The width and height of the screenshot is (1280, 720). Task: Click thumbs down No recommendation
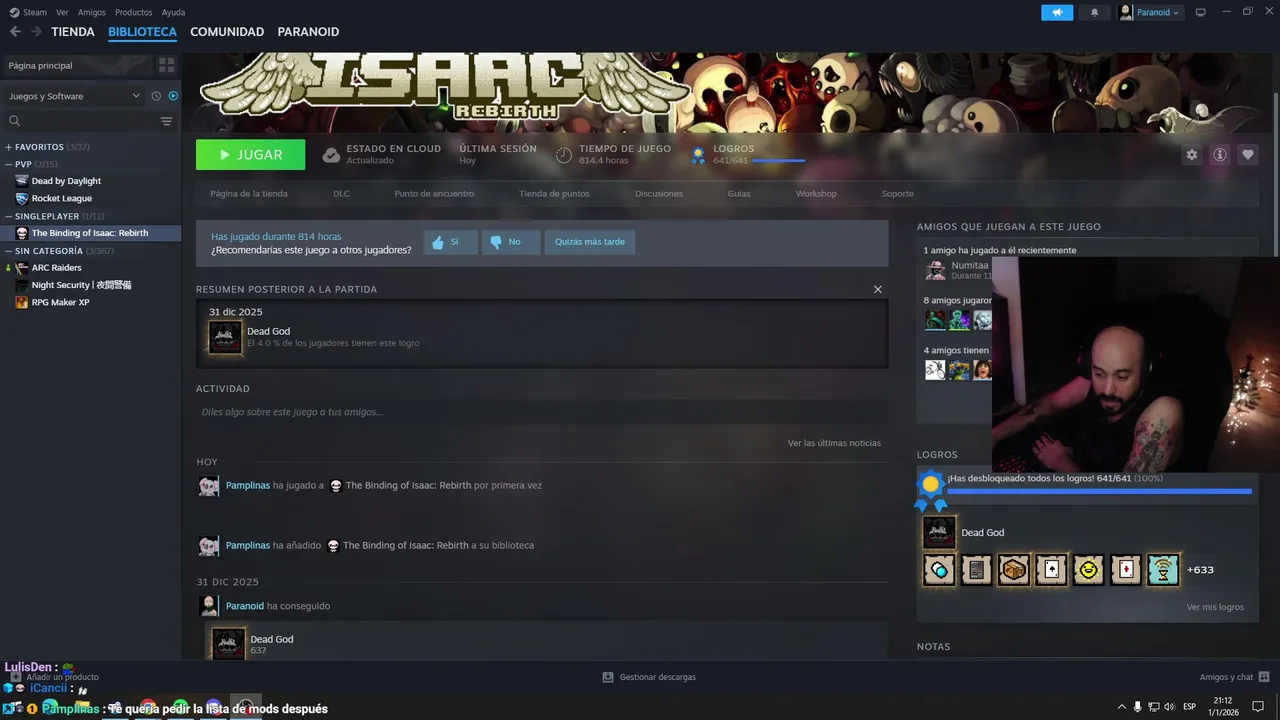511,242
